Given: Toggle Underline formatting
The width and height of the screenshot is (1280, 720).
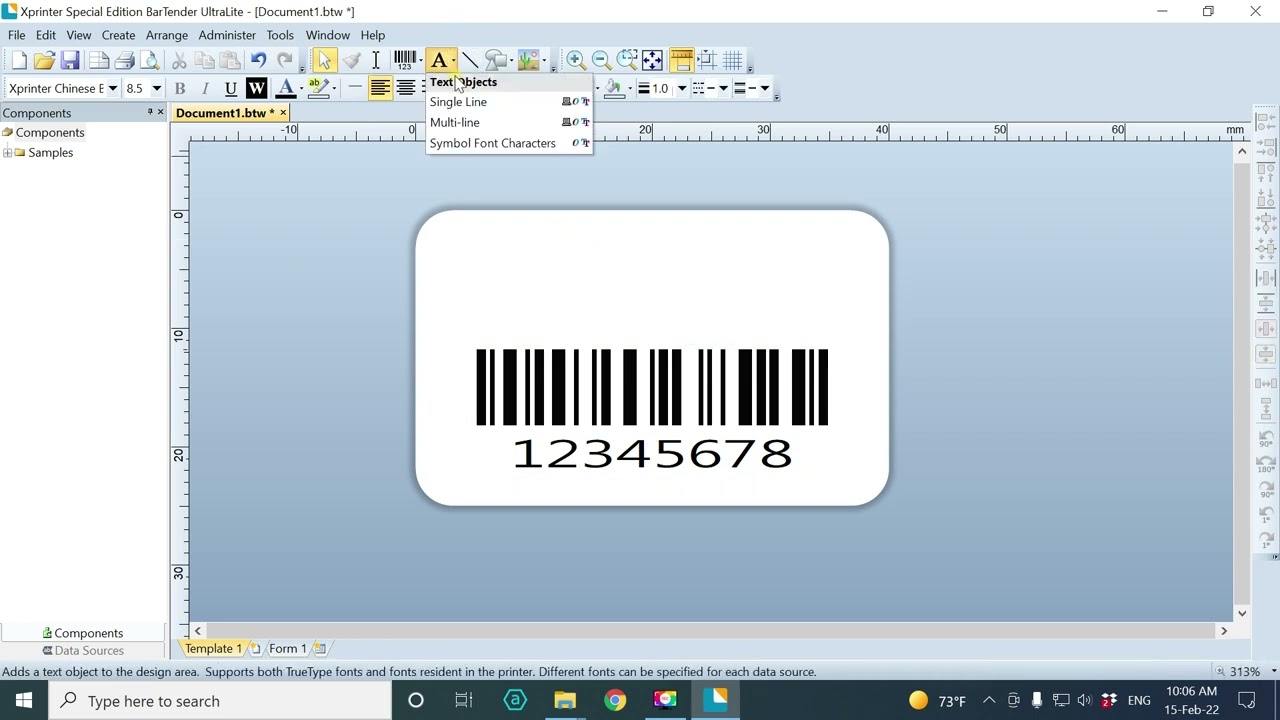Looking at the screenshot, I should pyautogui.click(x=230, y=88).
